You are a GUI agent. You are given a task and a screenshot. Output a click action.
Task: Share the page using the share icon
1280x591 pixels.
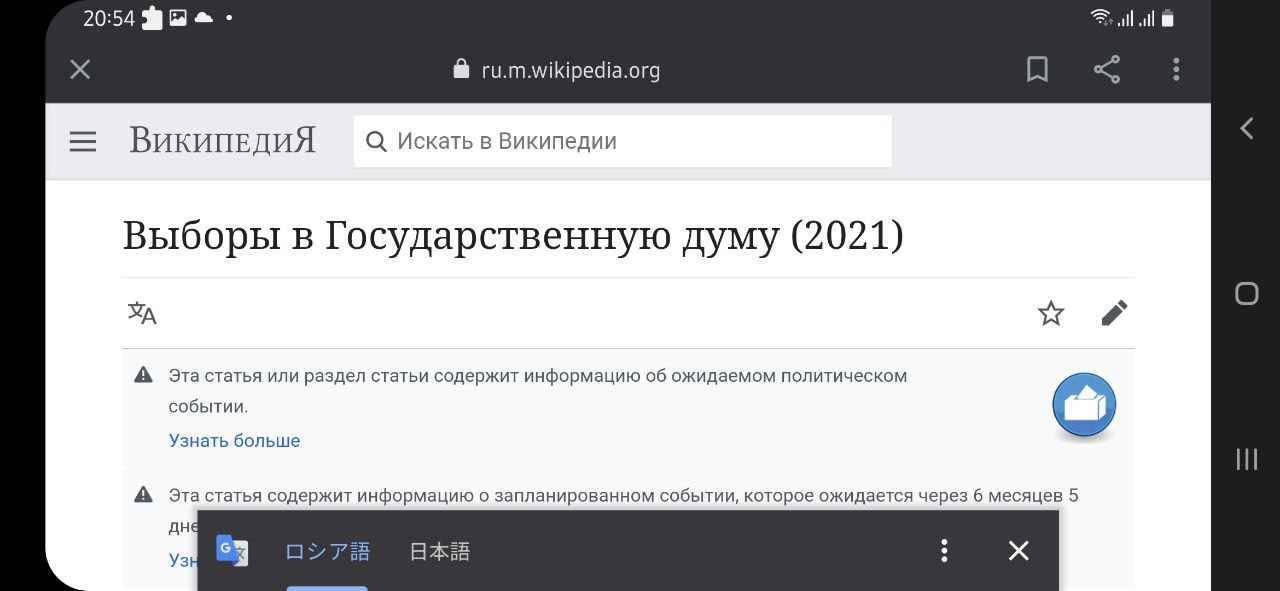[1106, 69]
